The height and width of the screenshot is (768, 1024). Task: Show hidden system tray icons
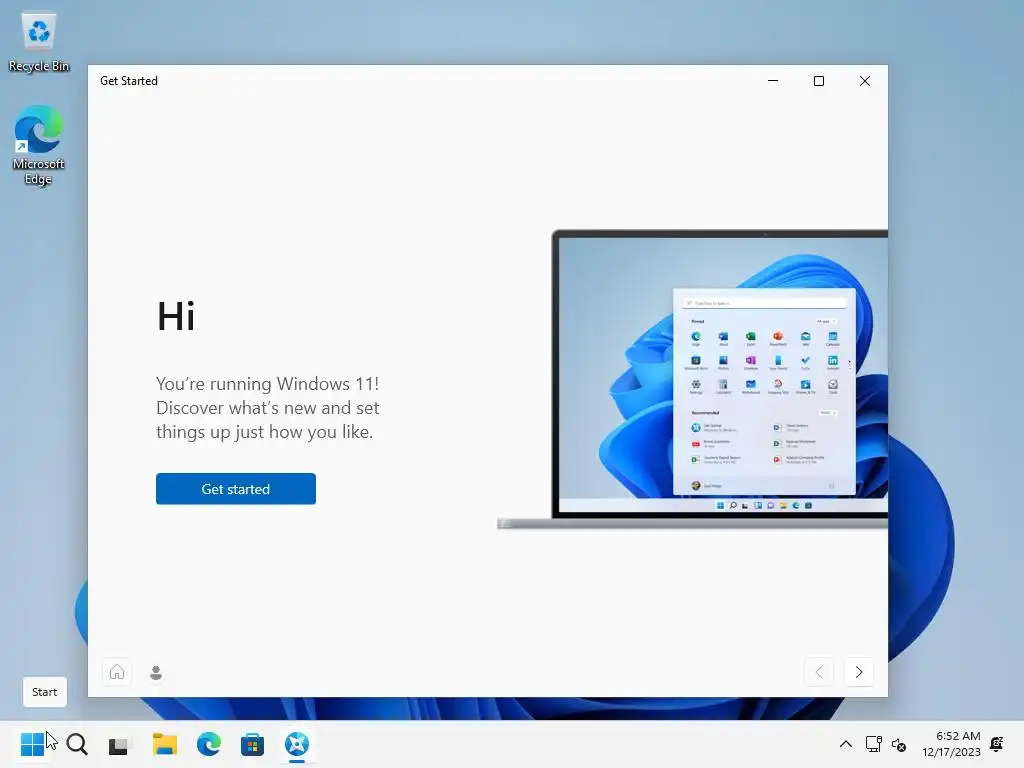(x=846, y=744)
